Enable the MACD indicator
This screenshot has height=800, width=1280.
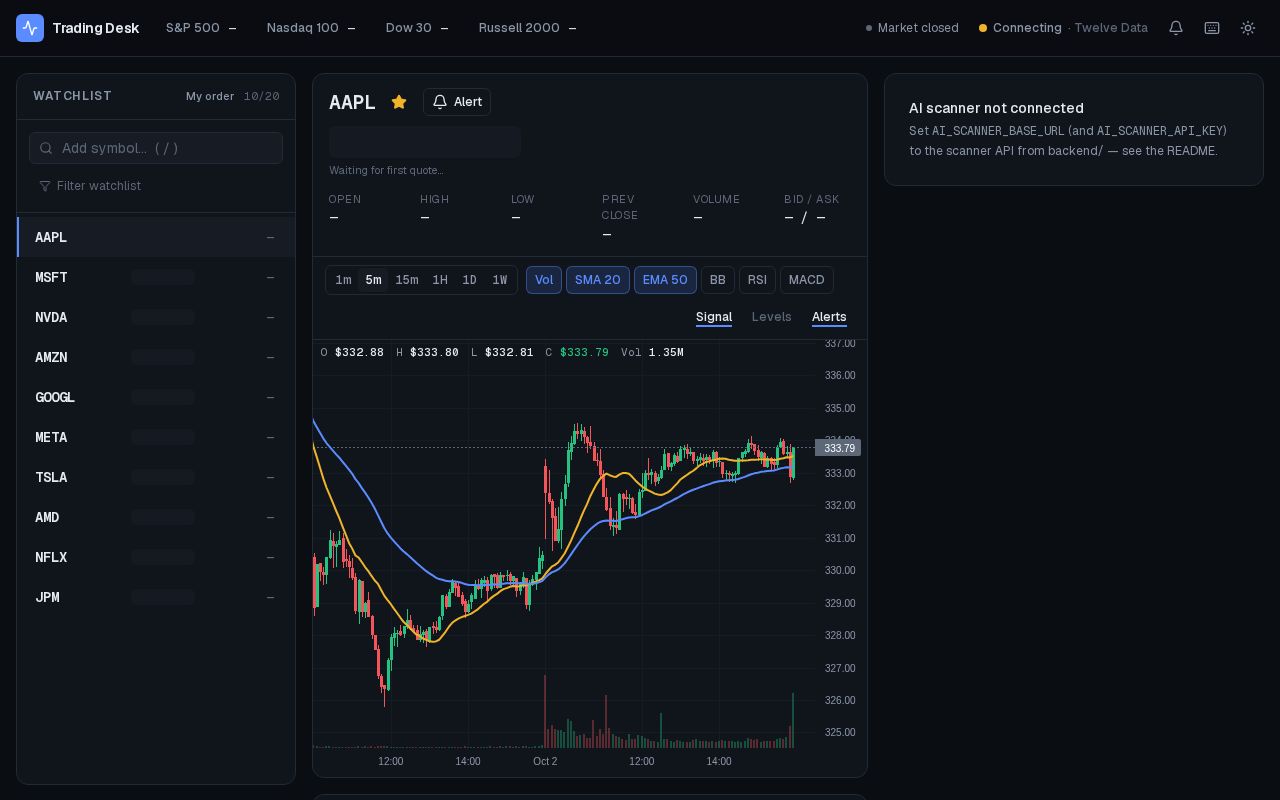pos(807,280)
